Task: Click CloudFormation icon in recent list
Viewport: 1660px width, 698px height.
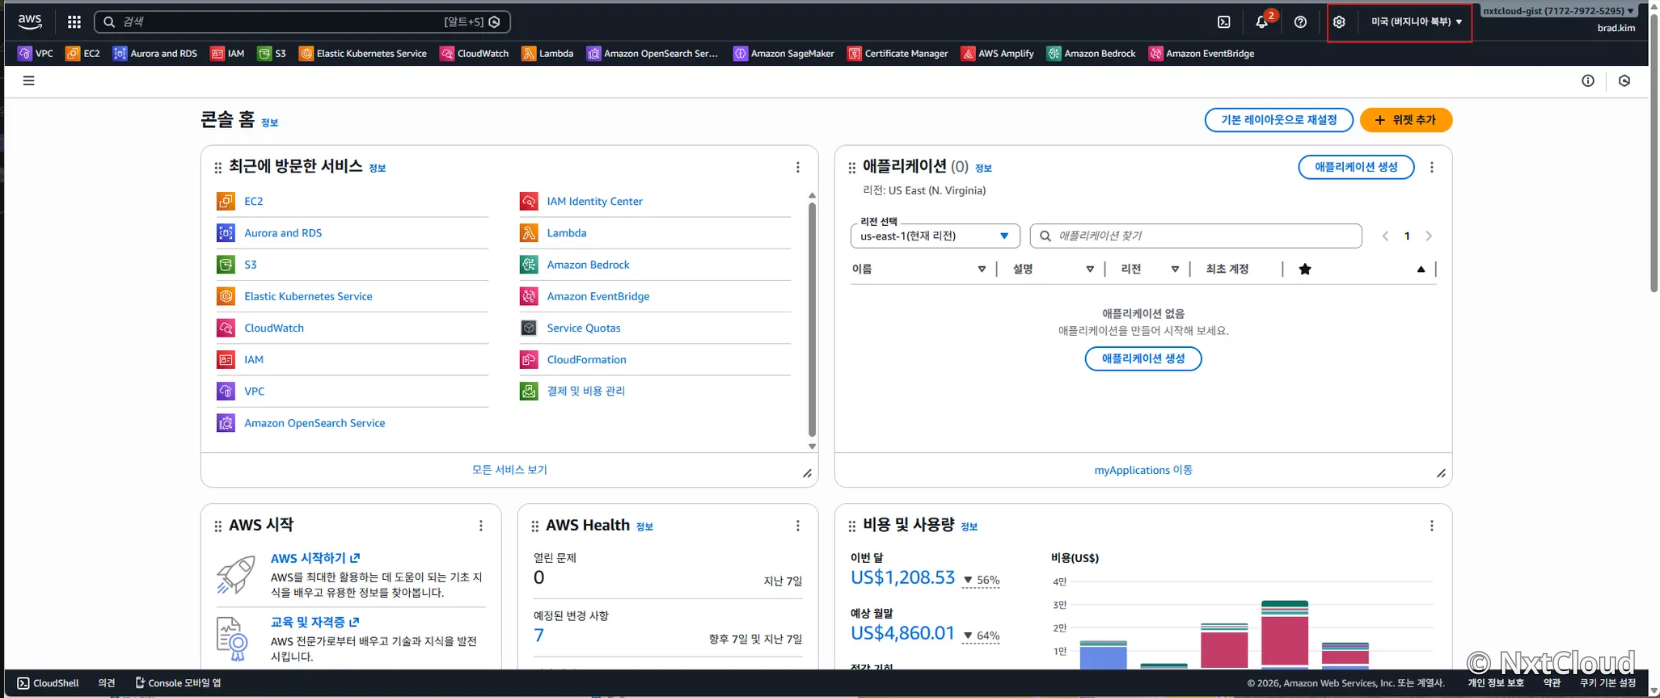Action: pos(529,360)
